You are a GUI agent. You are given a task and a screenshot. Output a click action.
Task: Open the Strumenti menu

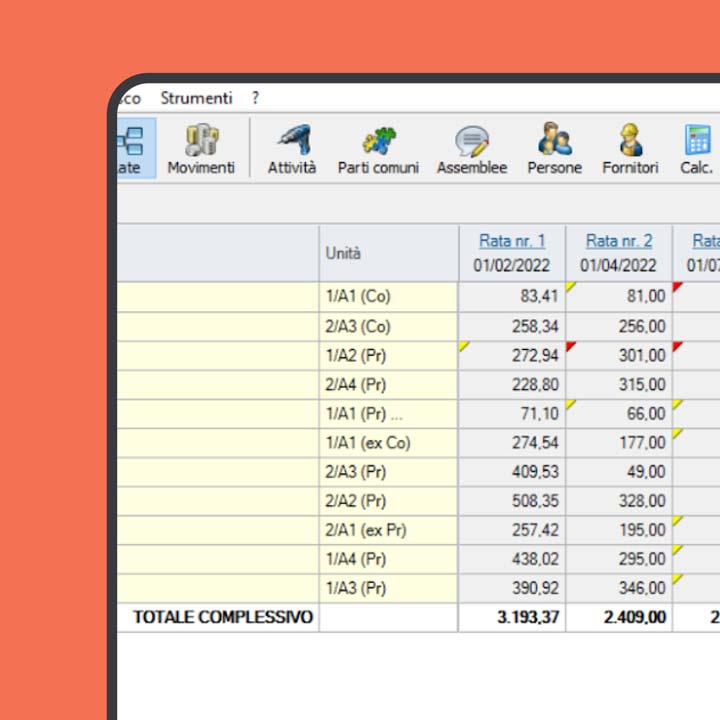pyautogui.click(x=197, y=98)
